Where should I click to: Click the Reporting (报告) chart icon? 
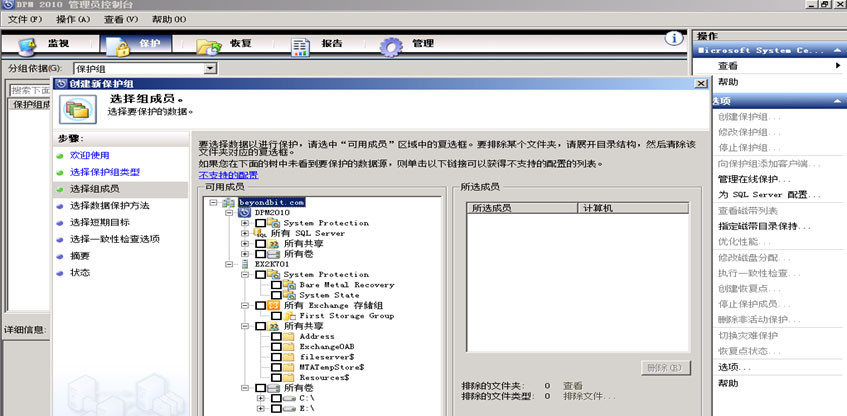click(x=300, y=46)
